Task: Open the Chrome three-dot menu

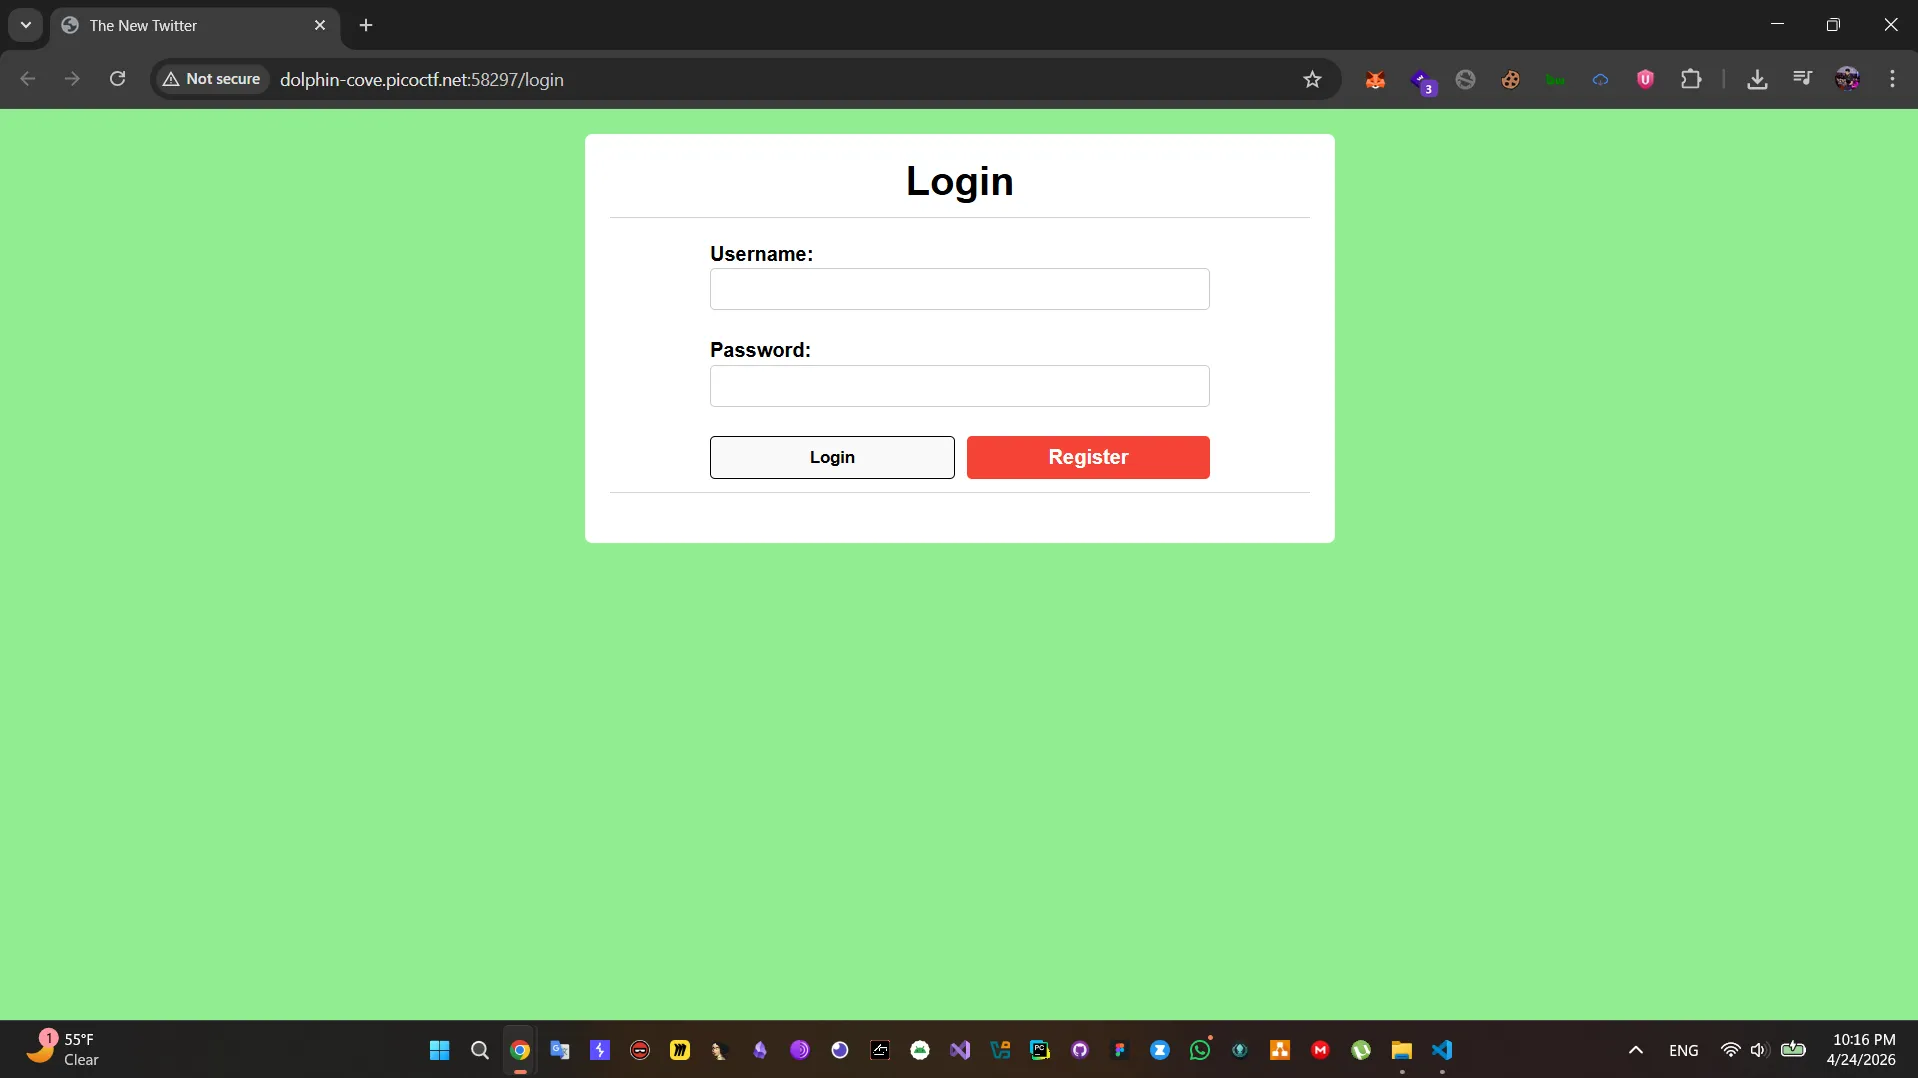Action: point(1892,79)
